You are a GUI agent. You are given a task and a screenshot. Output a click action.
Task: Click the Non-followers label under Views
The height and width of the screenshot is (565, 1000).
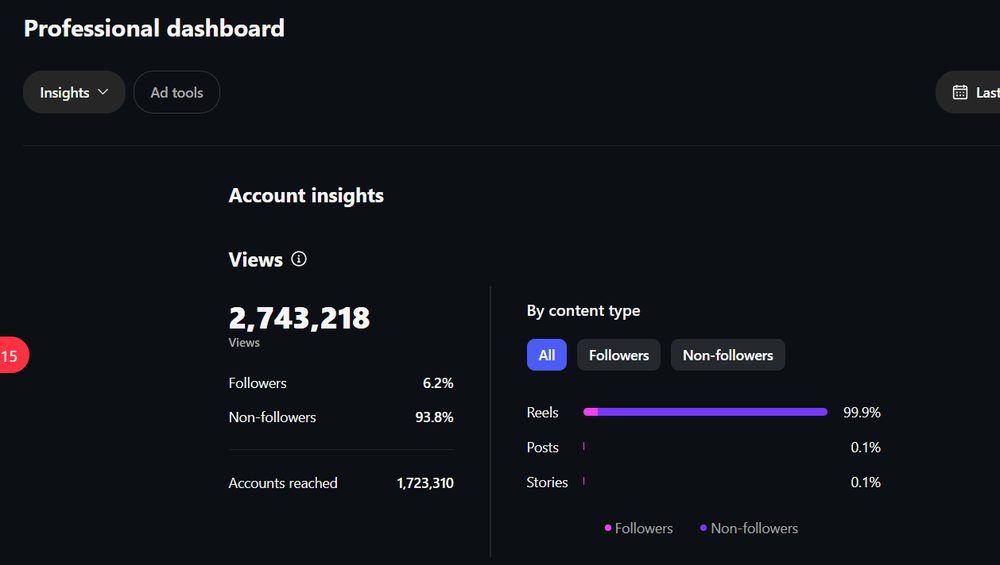coord(272,417)
